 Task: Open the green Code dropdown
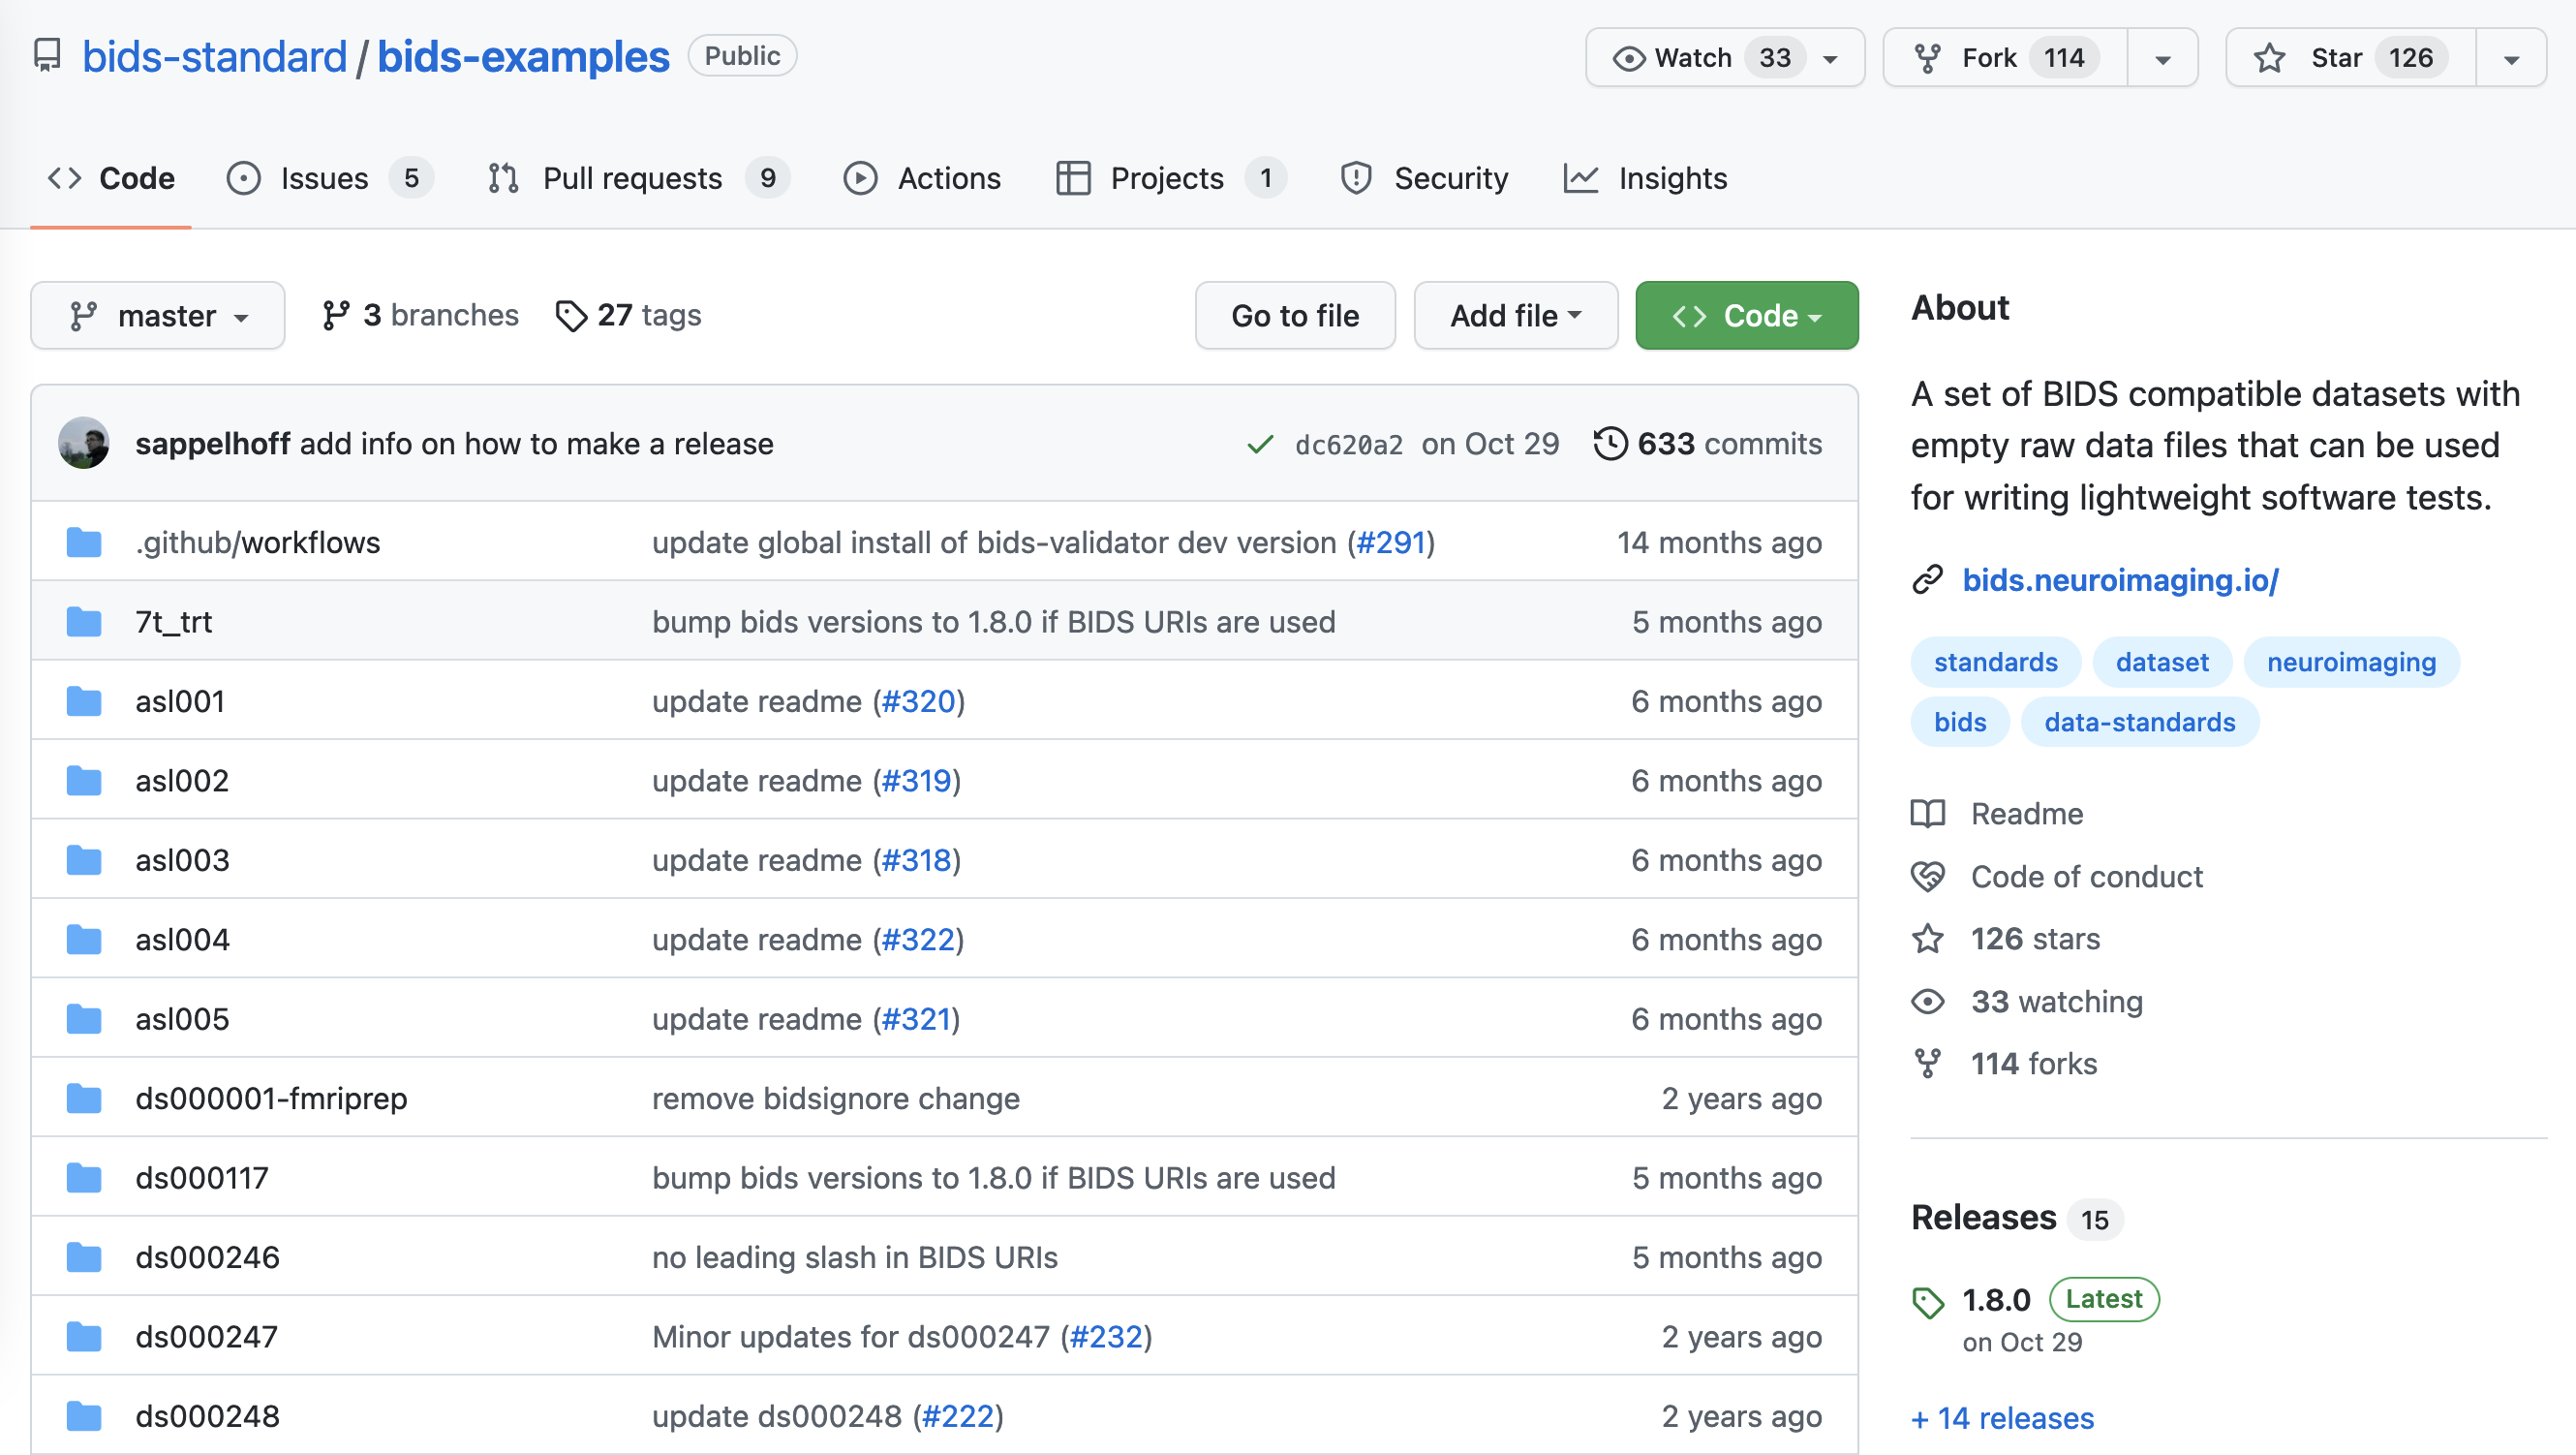[1746, 316]
